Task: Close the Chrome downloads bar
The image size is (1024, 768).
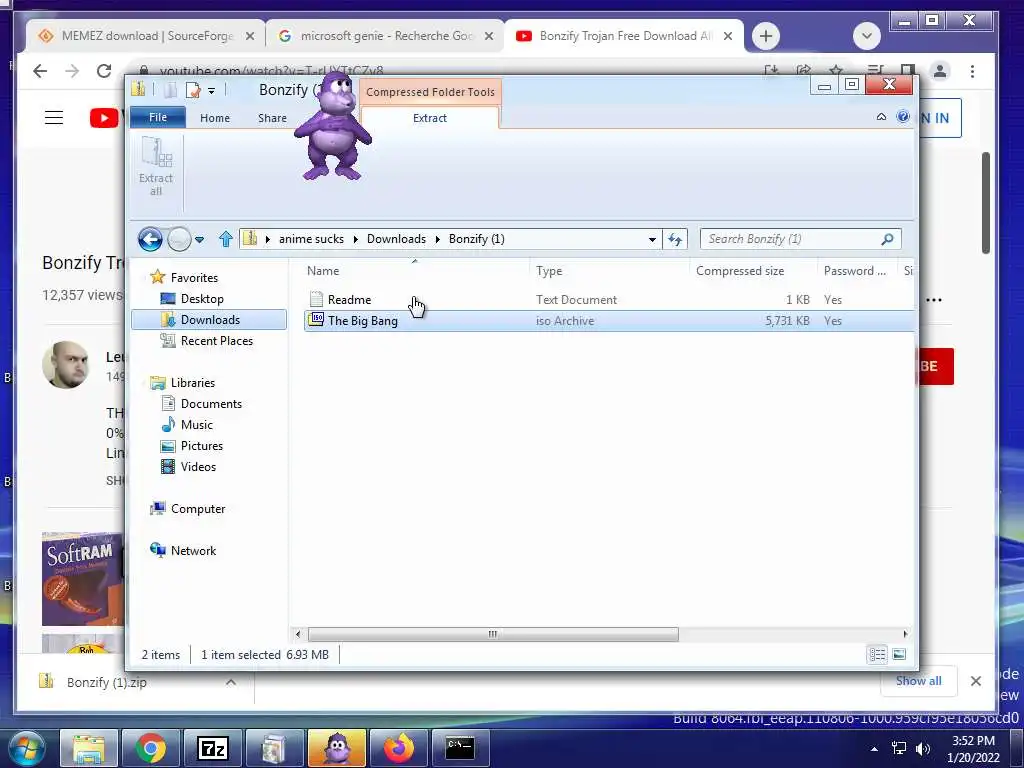Action: pos(976,681)
